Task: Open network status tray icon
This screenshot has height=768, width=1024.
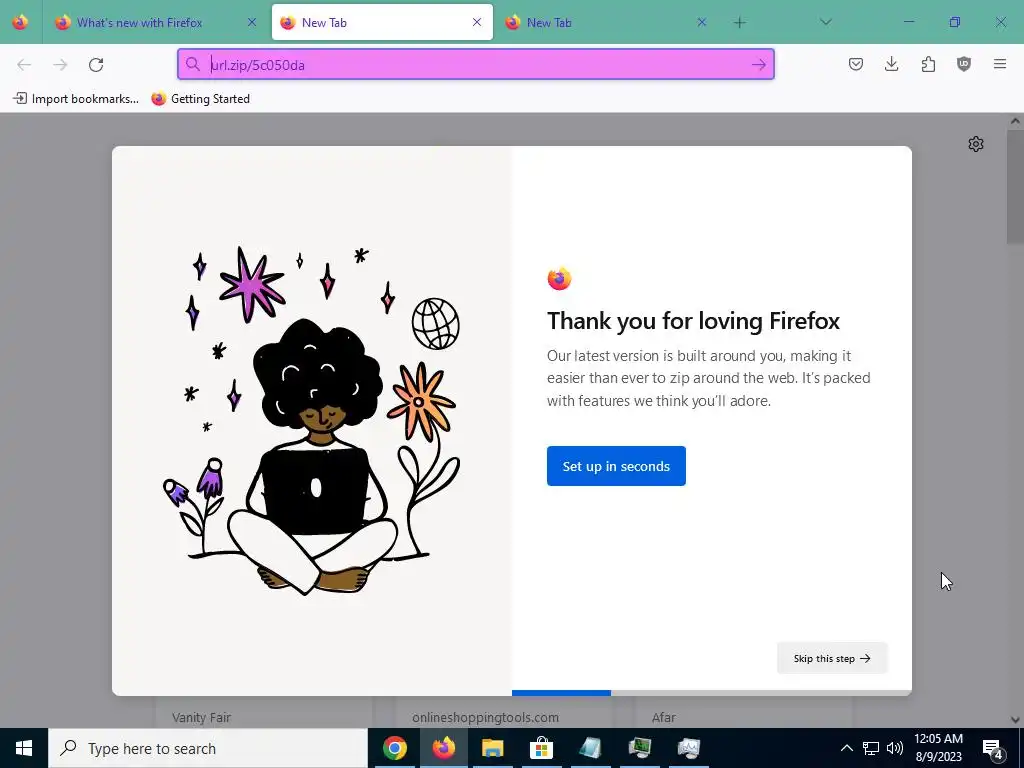Action: tap(871, 748)
